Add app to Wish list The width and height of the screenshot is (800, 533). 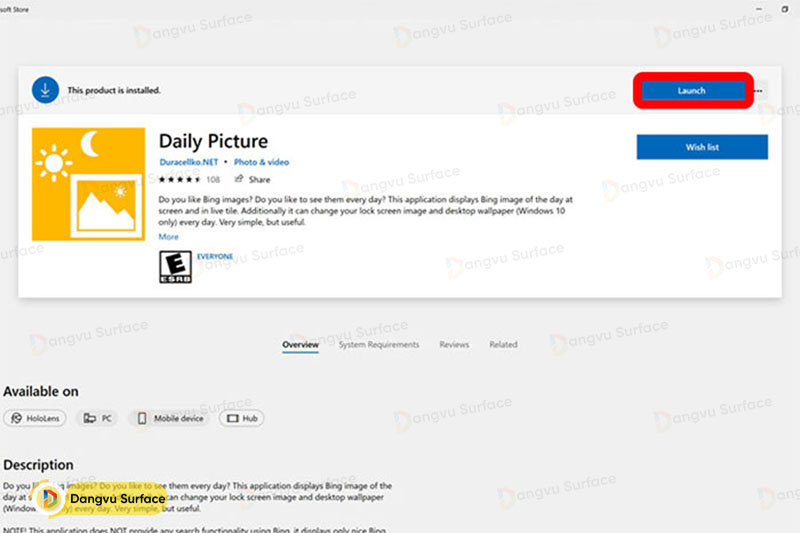coord(702,147)
